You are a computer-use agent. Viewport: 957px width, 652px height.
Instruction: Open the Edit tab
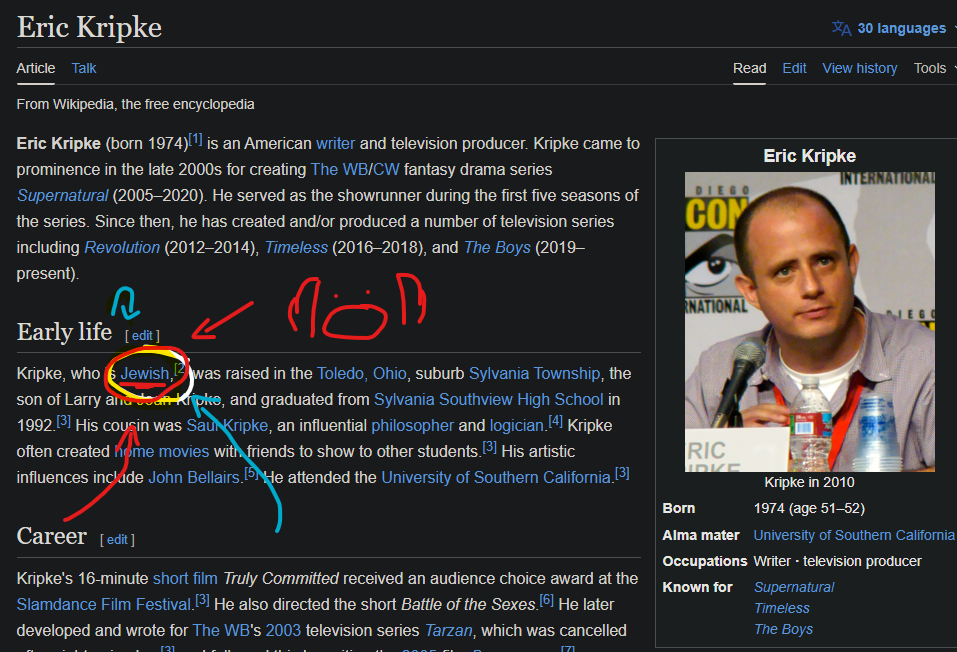794,68
